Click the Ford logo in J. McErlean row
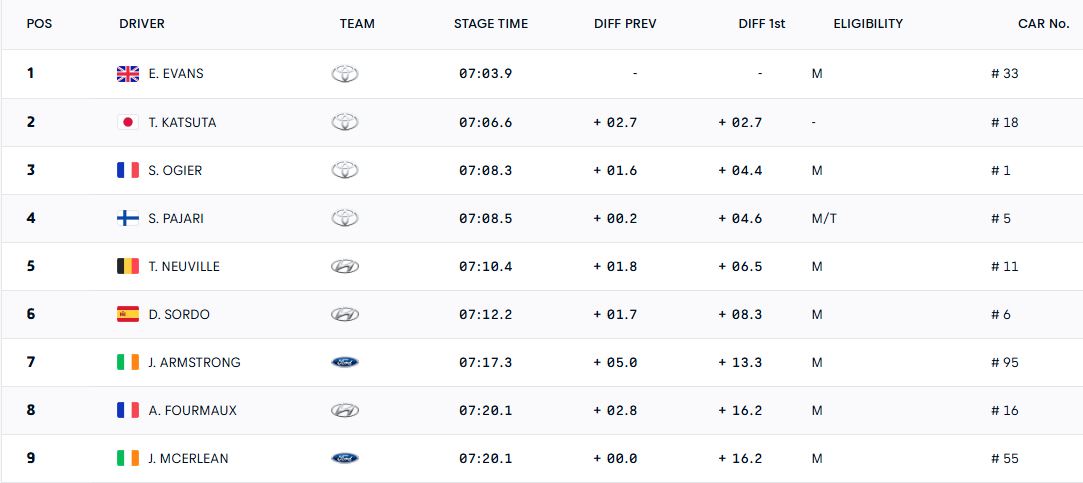 345,458
